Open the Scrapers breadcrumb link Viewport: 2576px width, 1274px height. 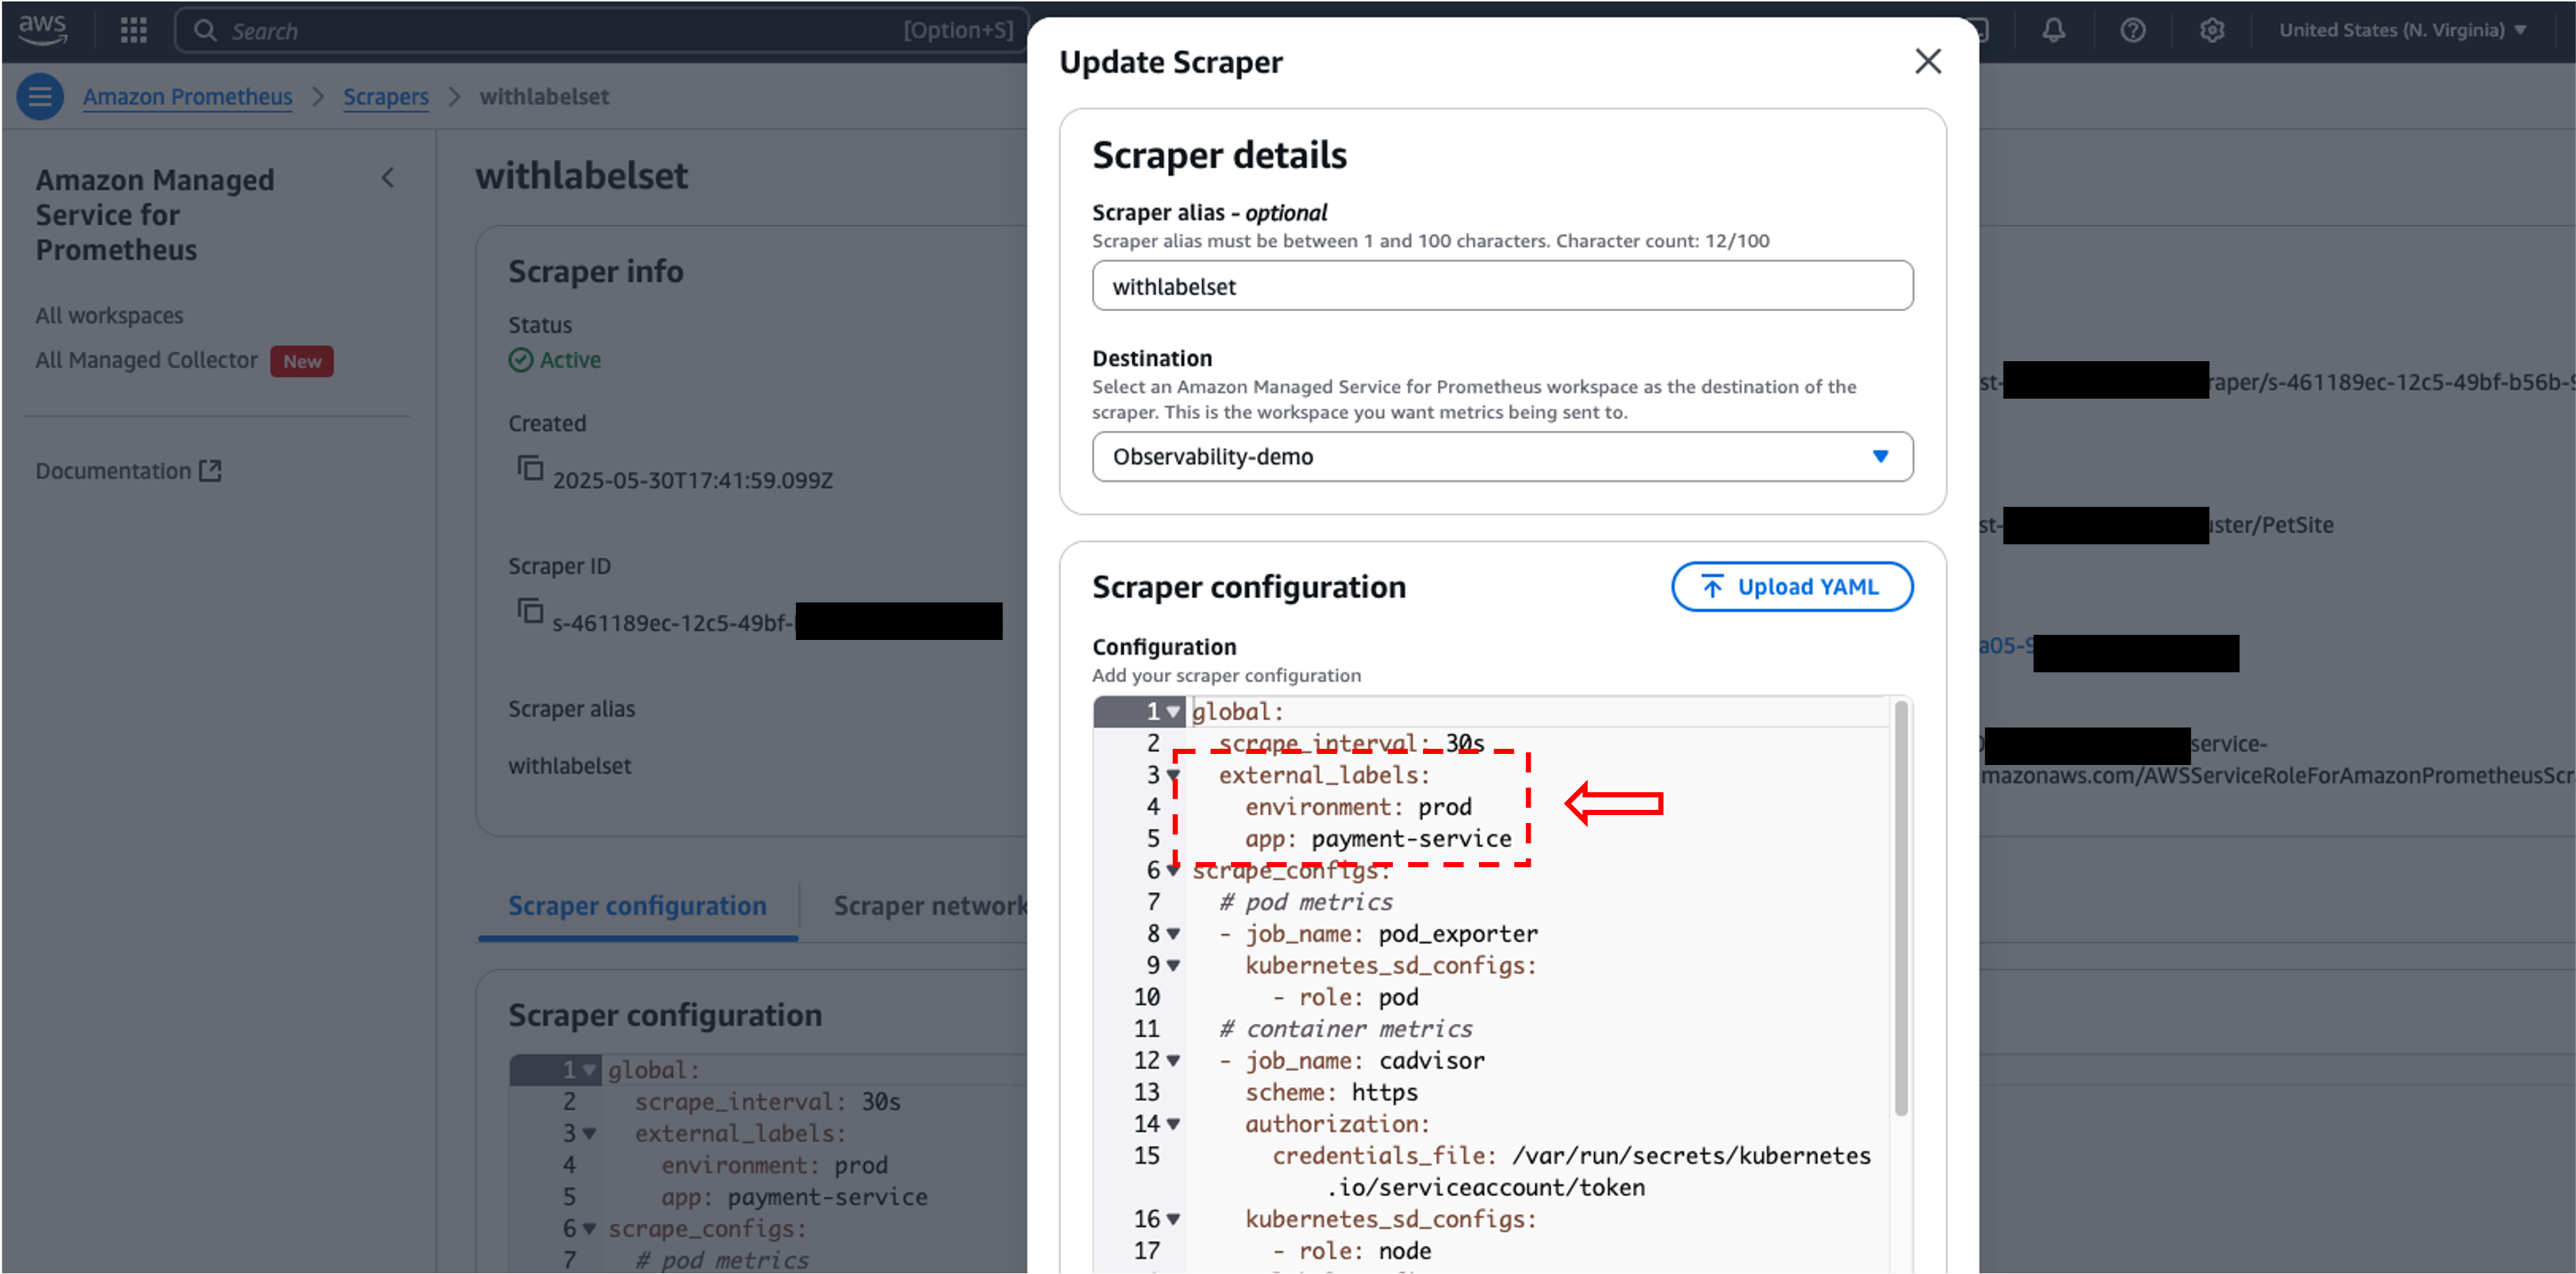(386, 96)
